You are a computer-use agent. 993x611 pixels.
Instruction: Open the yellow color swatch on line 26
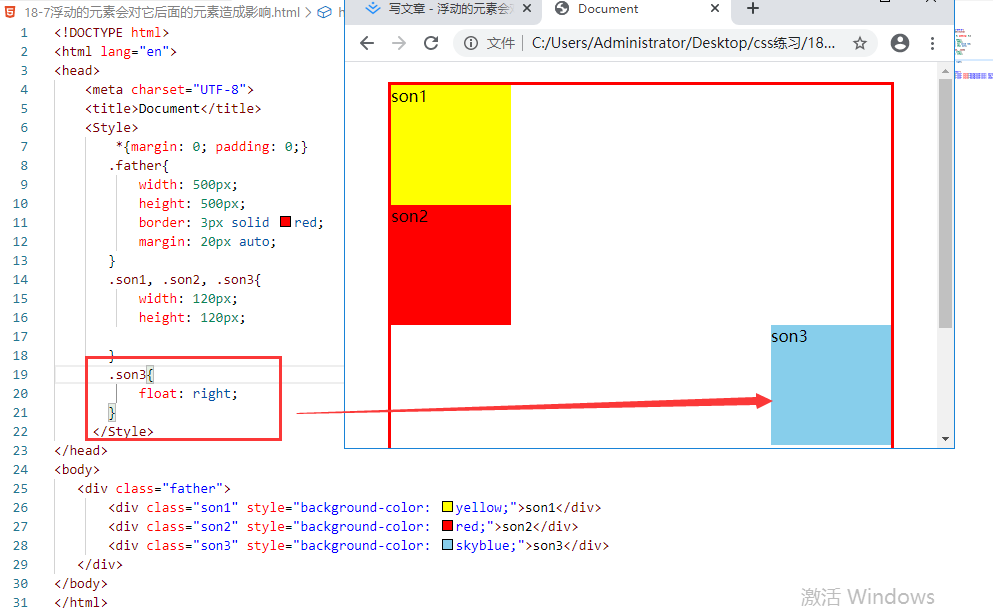[x=447, y=507]
